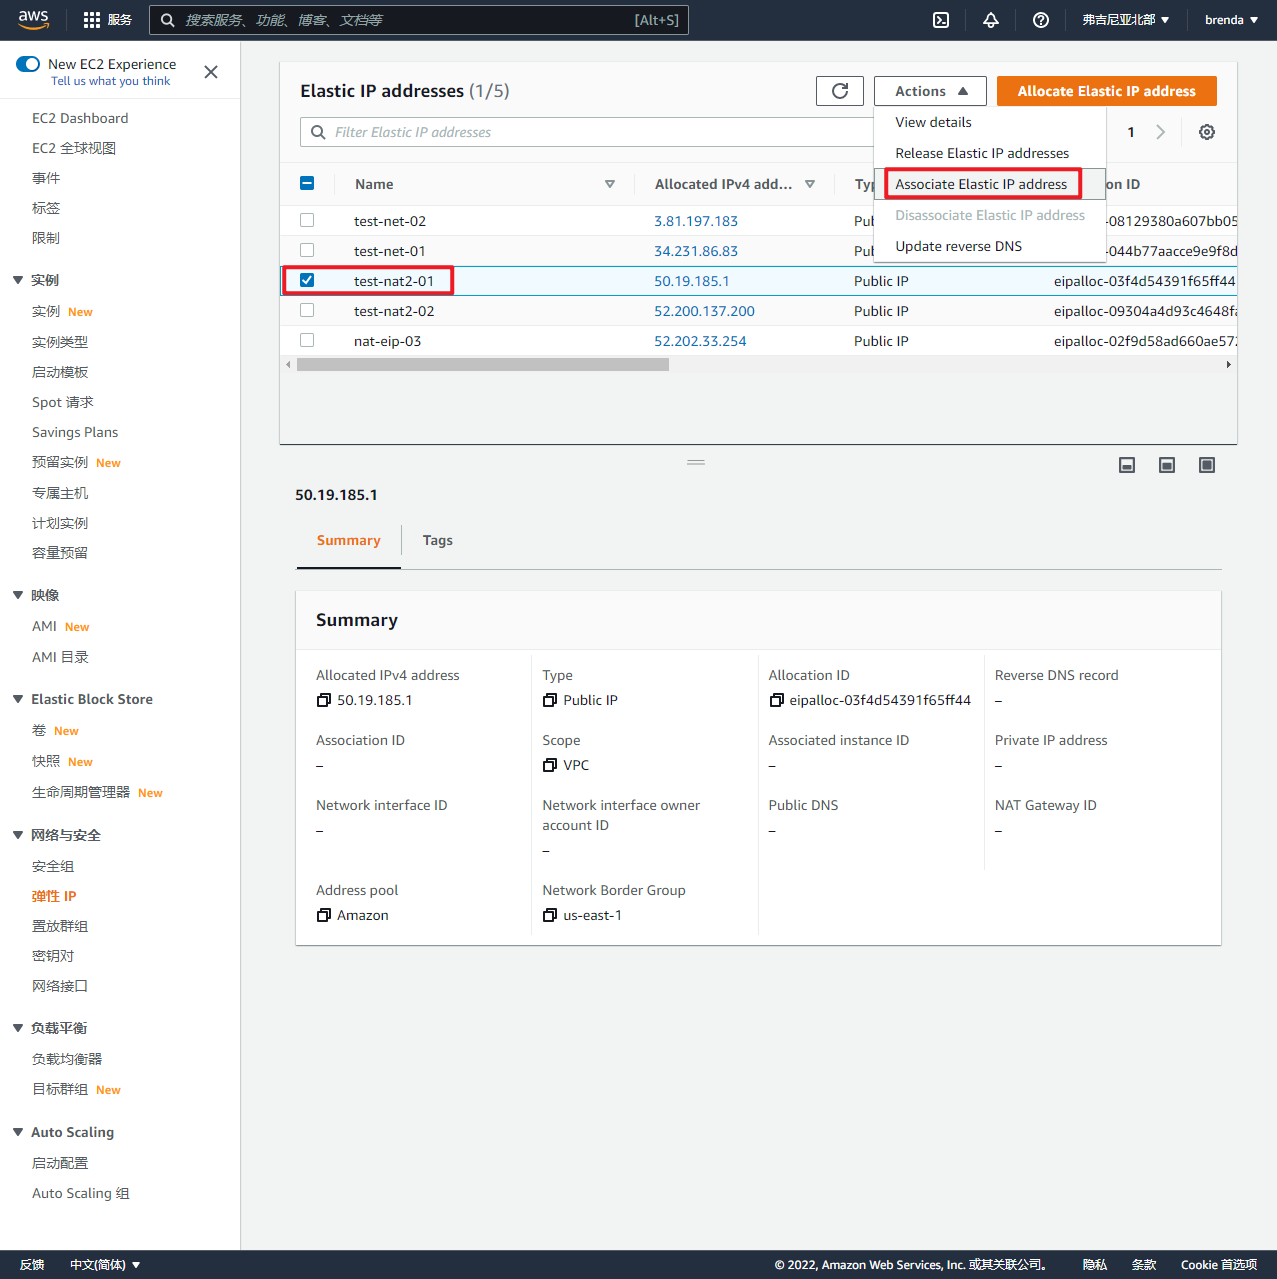Viewport: 1277px width, 1279px height.
Task: Click Tell us what you think
Action: coord(110,81)
